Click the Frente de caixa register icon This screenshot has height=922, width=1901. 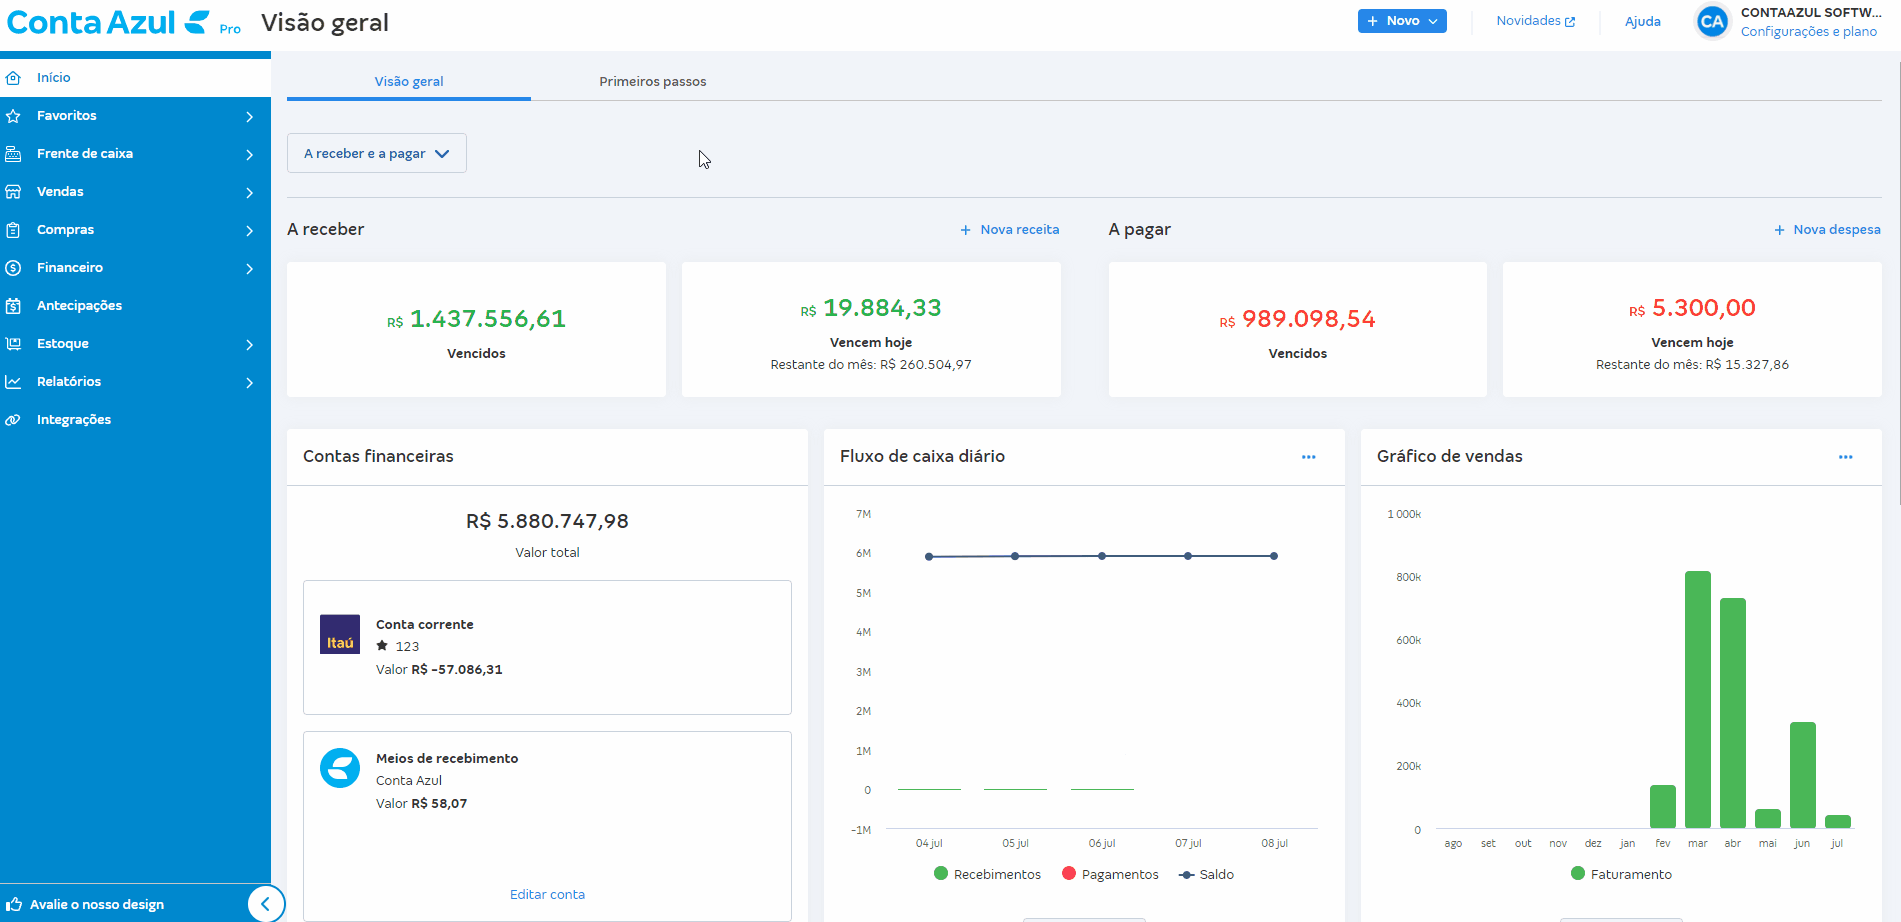(13, 154)
